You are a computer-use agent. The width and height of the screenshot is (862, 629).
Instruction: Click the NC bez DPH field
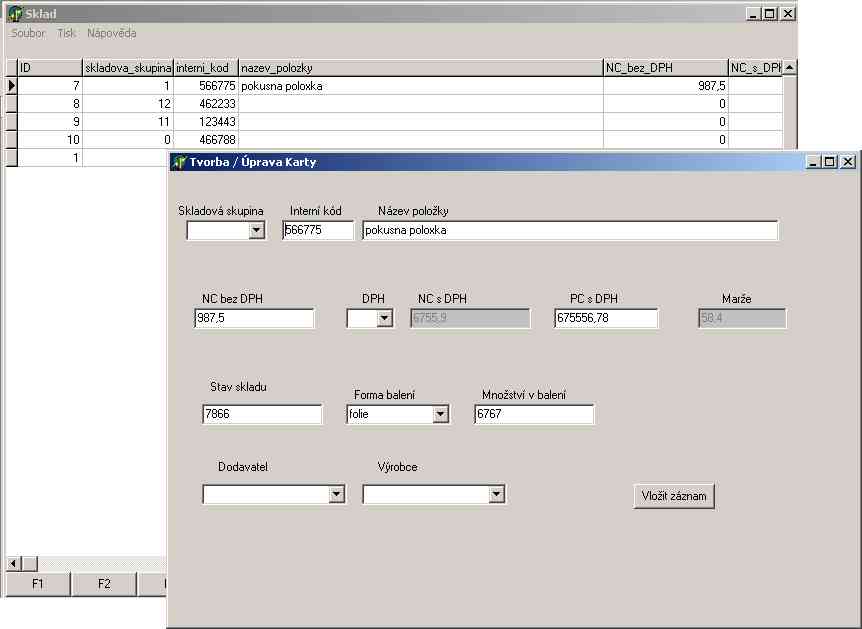tap(254, 318)
